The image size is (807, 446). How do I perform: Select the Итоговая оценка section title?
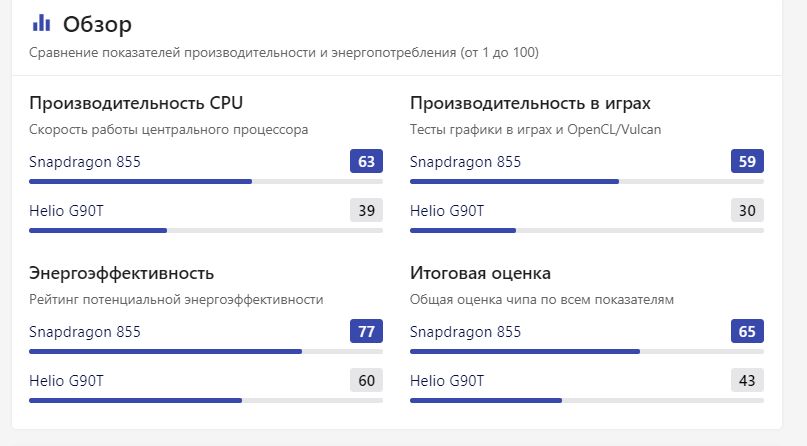[480, 273]
